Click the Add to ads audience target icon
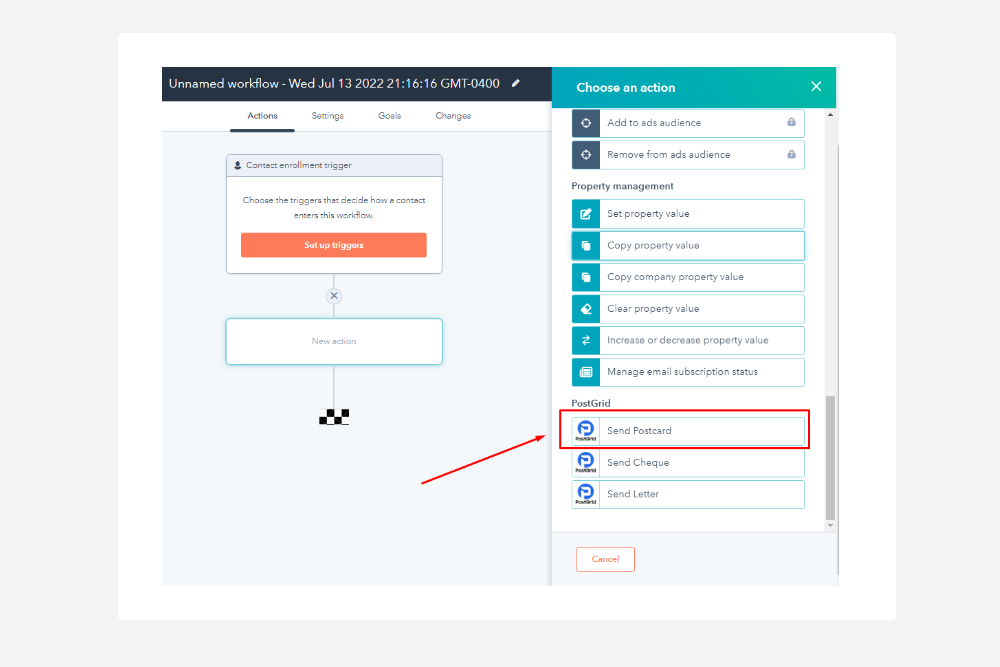 click(585, 123)
